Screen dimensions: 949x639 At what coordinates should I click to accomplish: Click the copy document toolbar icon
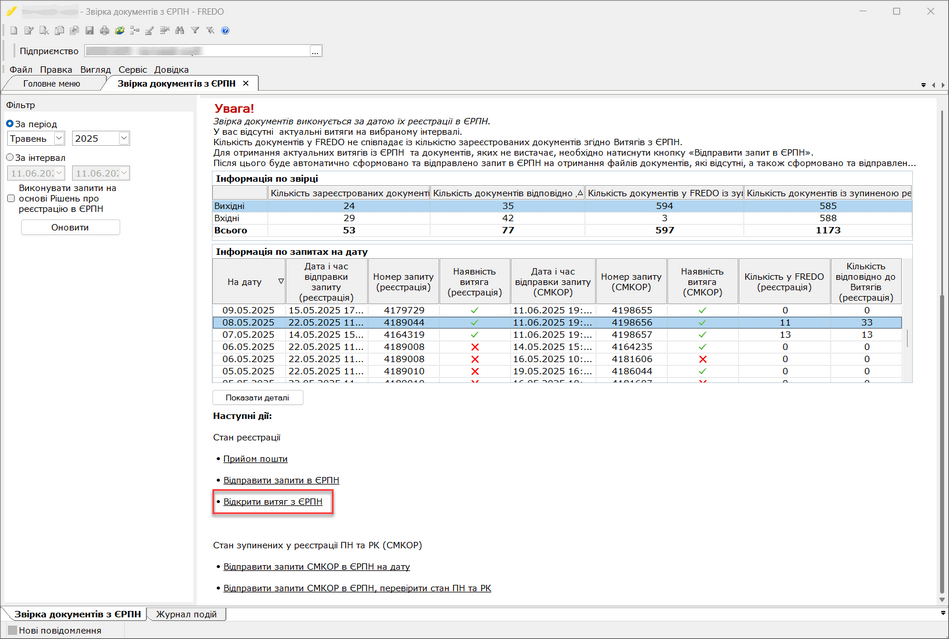(59, 30)
